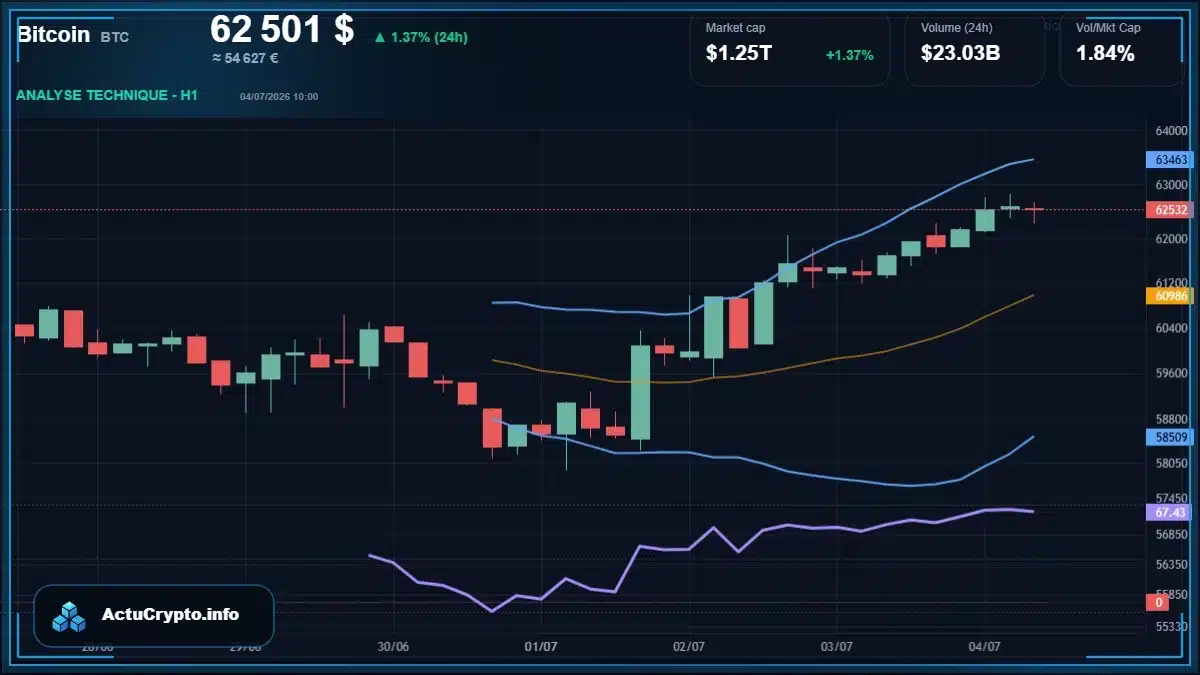This screenshot has width=1200, height=675.
Task: Click the tall green candle before 02/07
Action: click(x=640, y=392)
